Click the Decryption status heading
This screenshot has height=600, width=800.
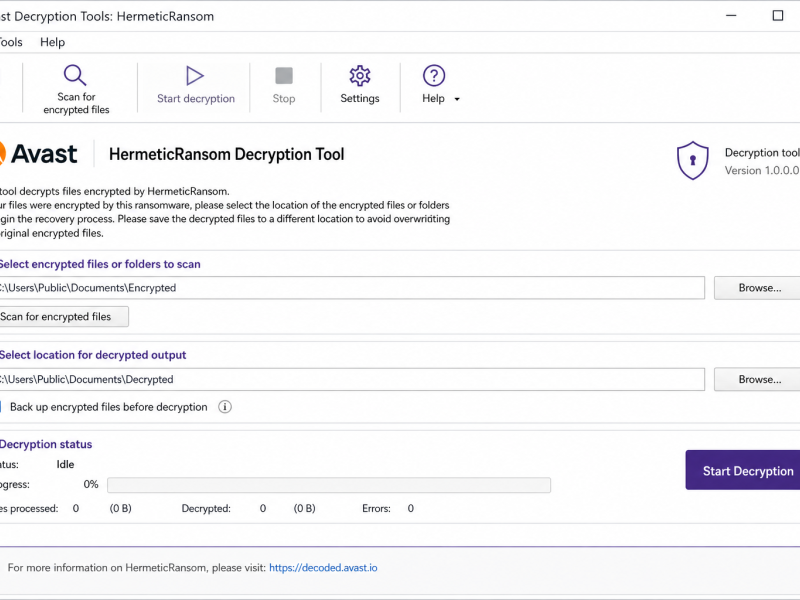coord(46,444)
